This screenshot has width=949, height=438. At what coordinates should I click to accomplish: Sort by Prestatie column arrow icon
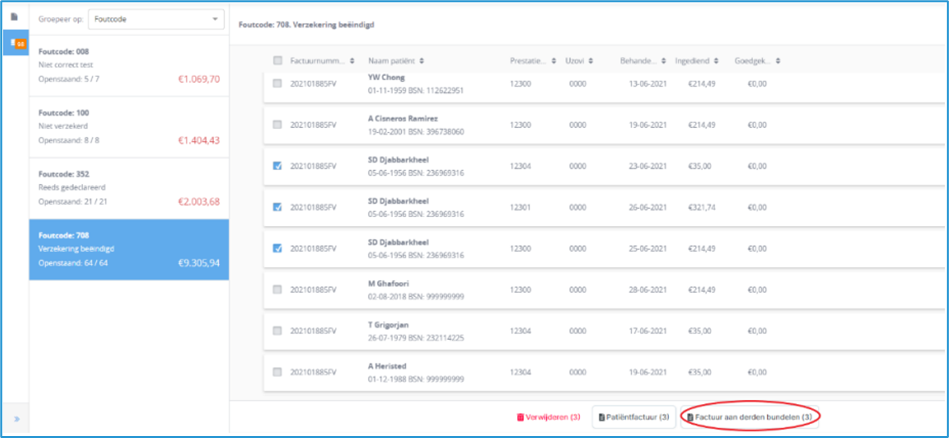(x=553, y=62)
